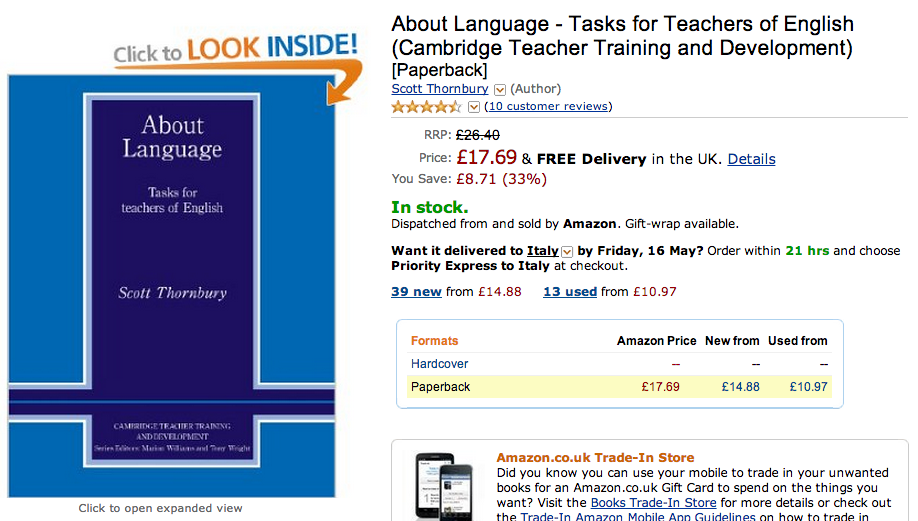Expand the Italy delivery destination dropdown arrow
This screenshot has height=521, width=918.
[567, 252]
